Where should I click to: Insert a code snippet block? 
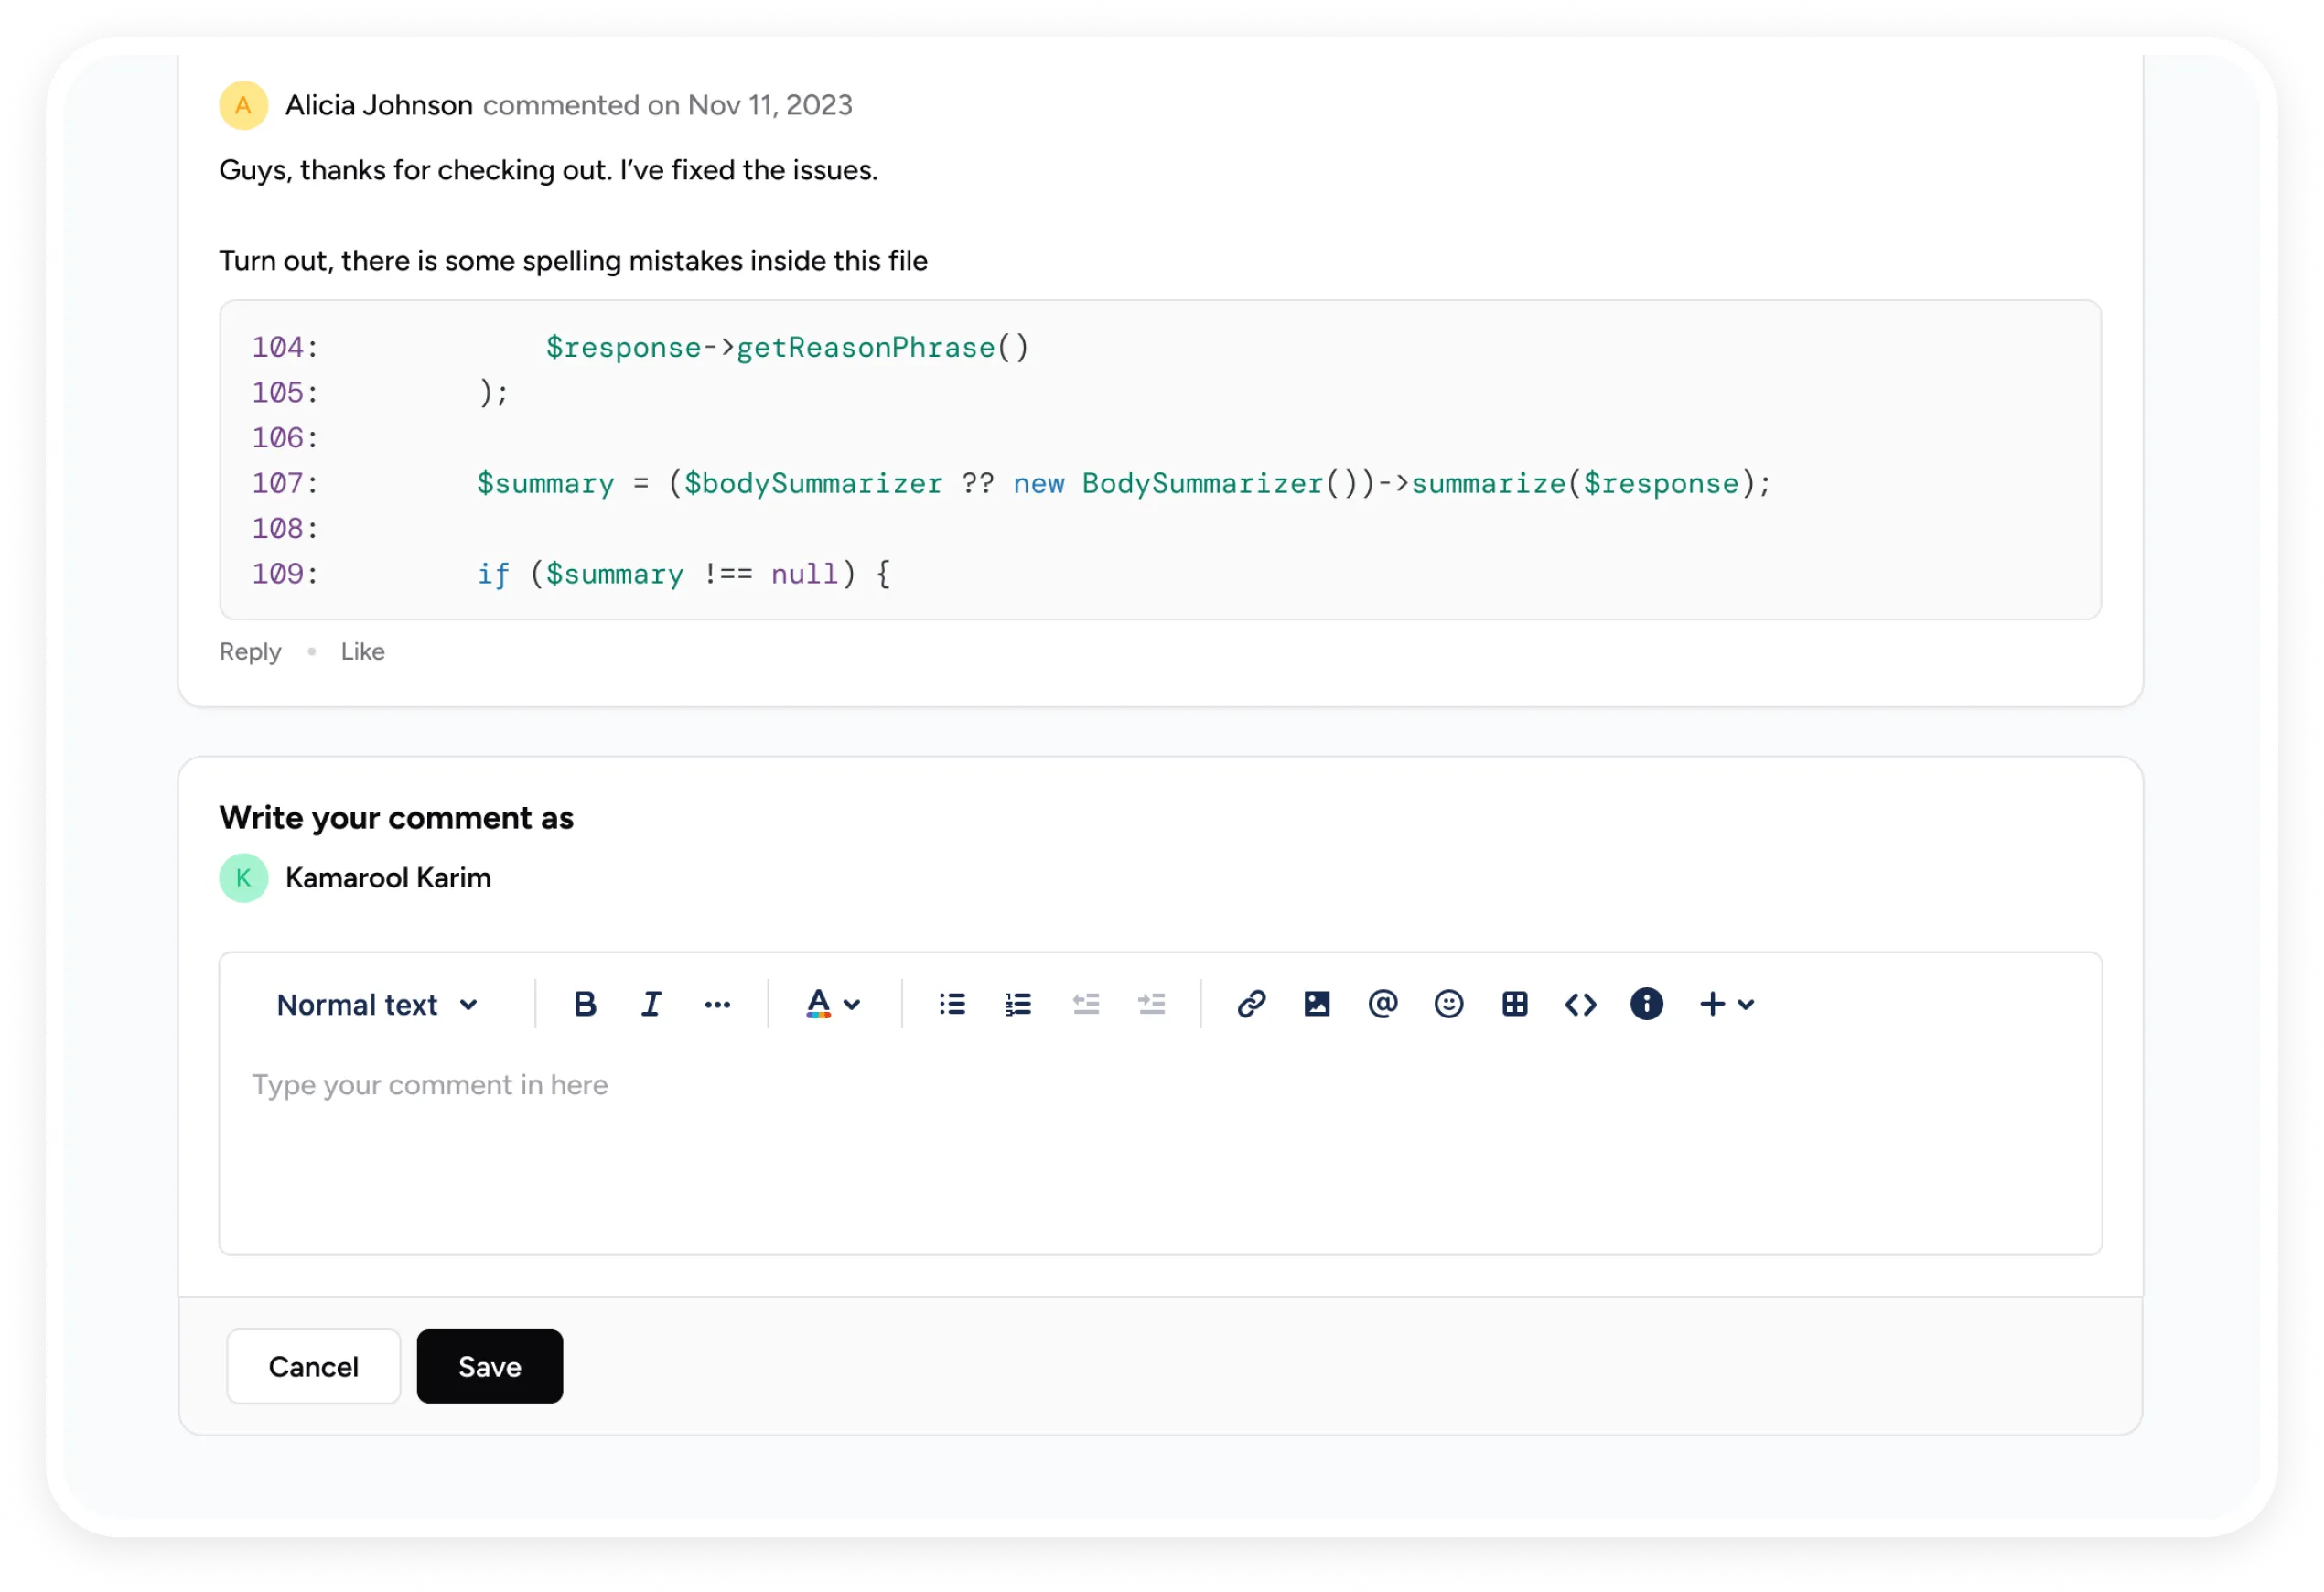[1580, 1004]
